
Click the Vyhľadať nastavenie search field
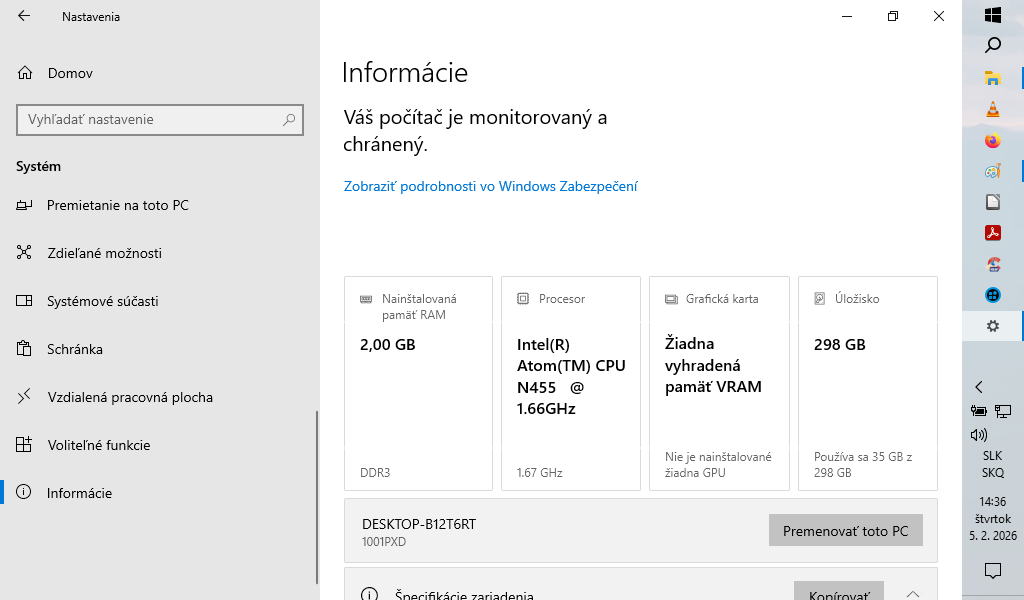(150, 119)
